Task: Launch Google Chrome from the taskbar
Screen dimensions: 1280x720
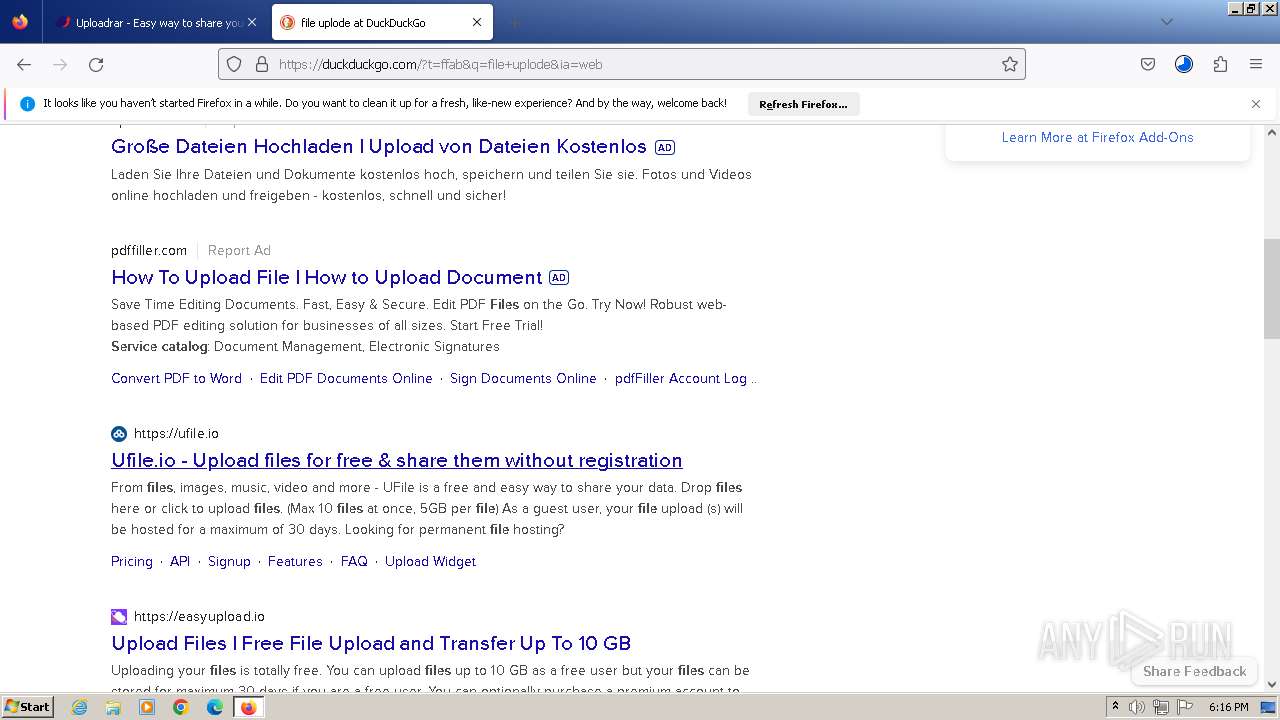Action: 181,707
